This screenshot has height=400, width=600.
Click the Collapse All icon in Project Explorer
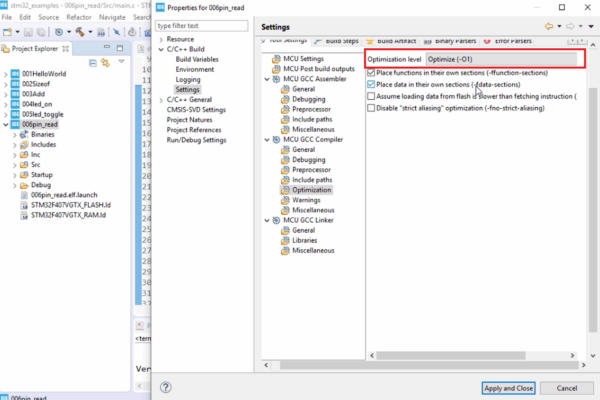click(93, 63)
